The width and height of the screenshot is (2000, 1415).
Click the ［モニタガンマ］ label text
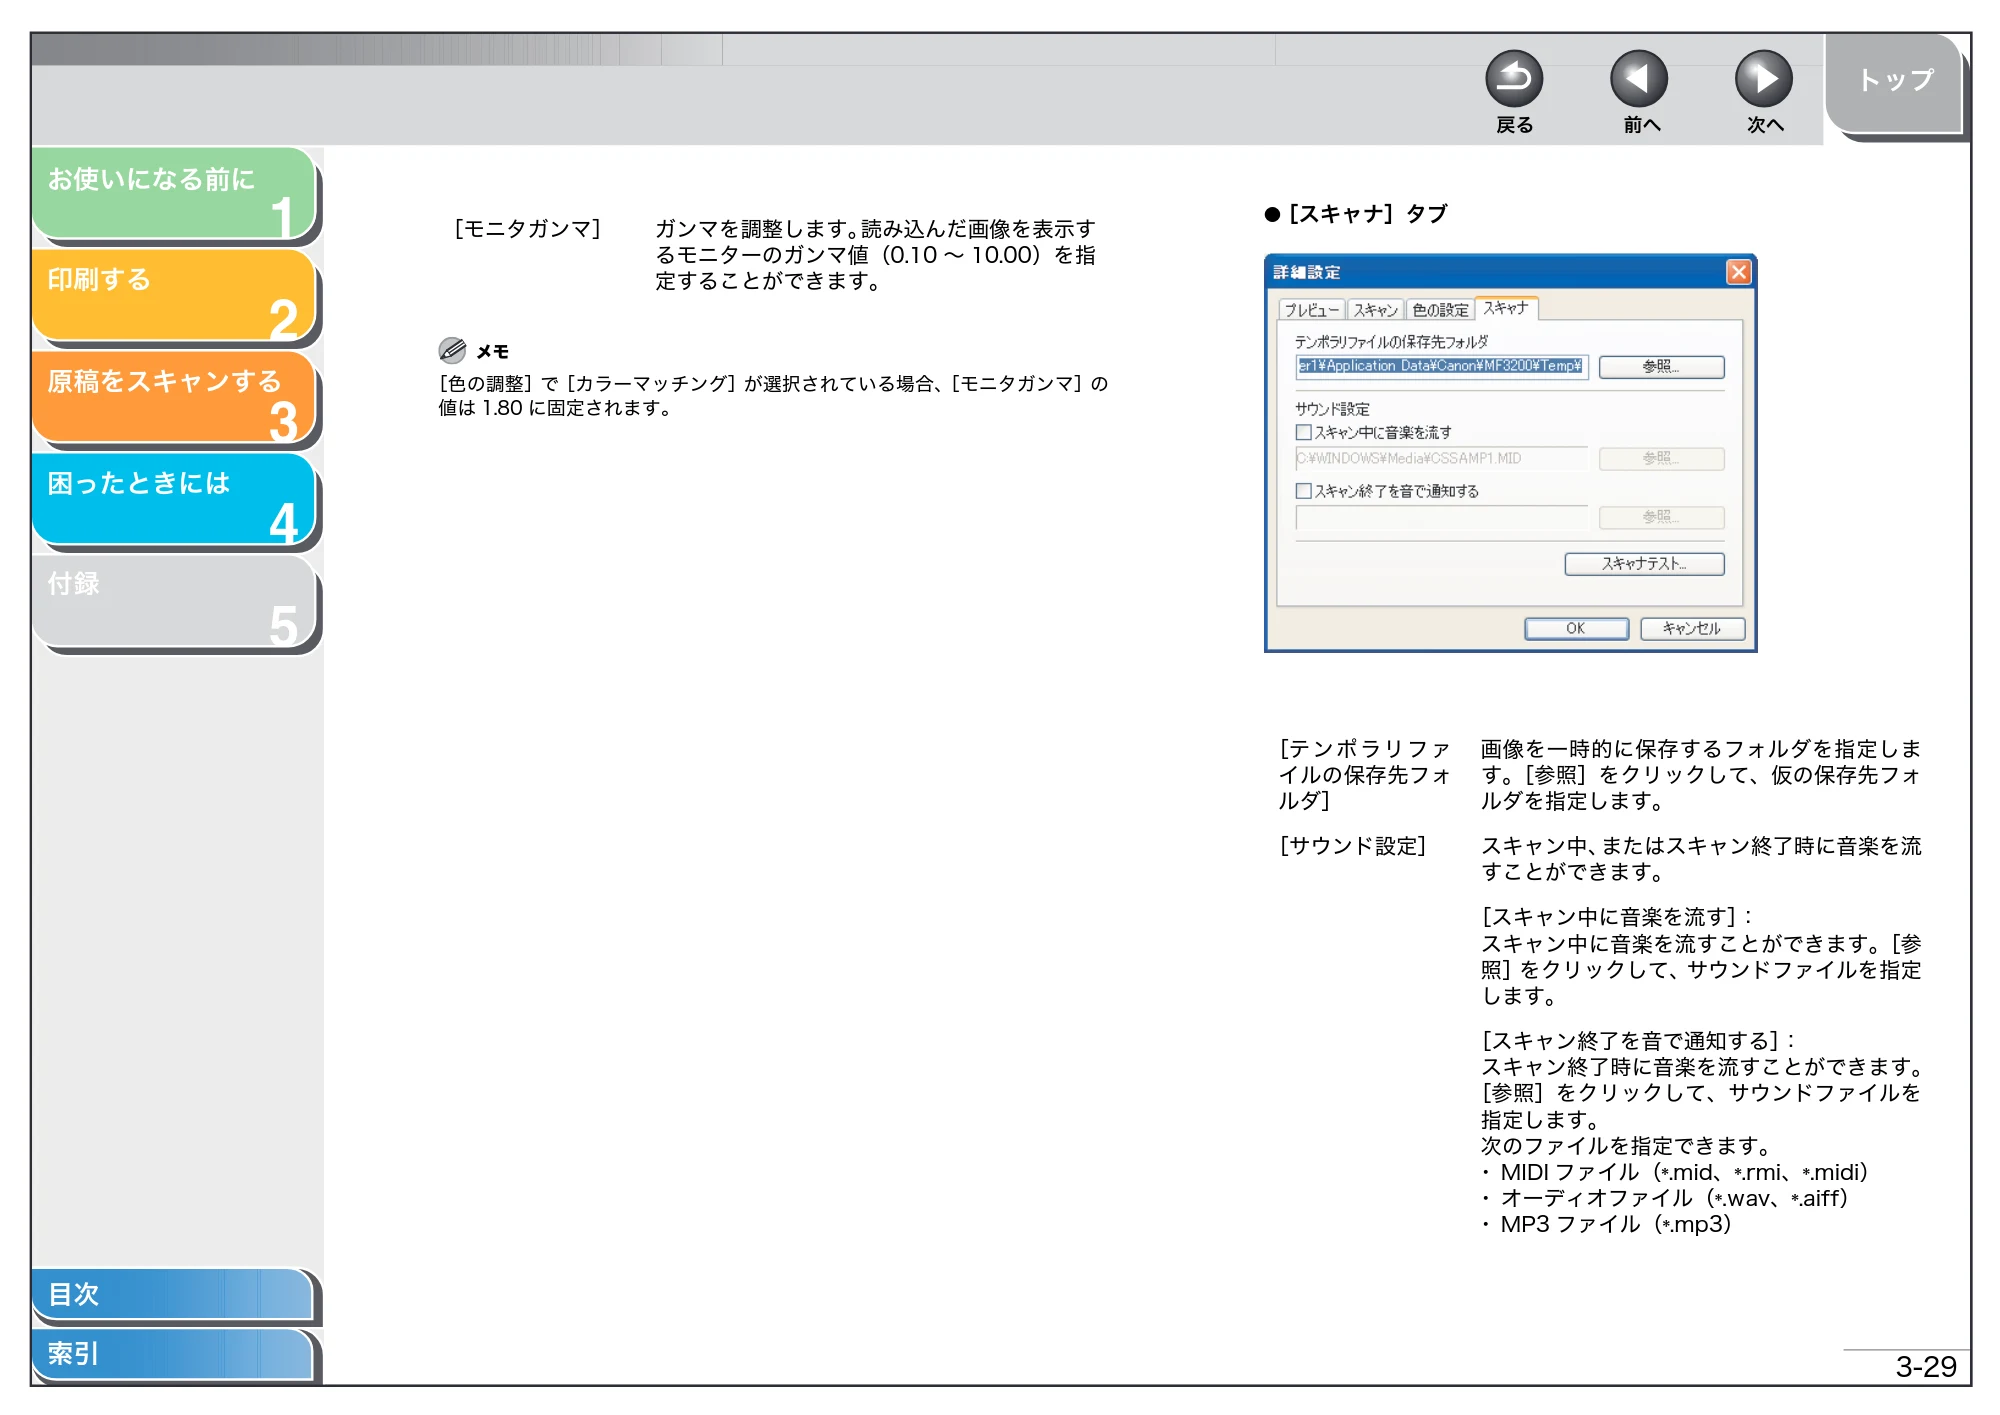pos(527,229)
